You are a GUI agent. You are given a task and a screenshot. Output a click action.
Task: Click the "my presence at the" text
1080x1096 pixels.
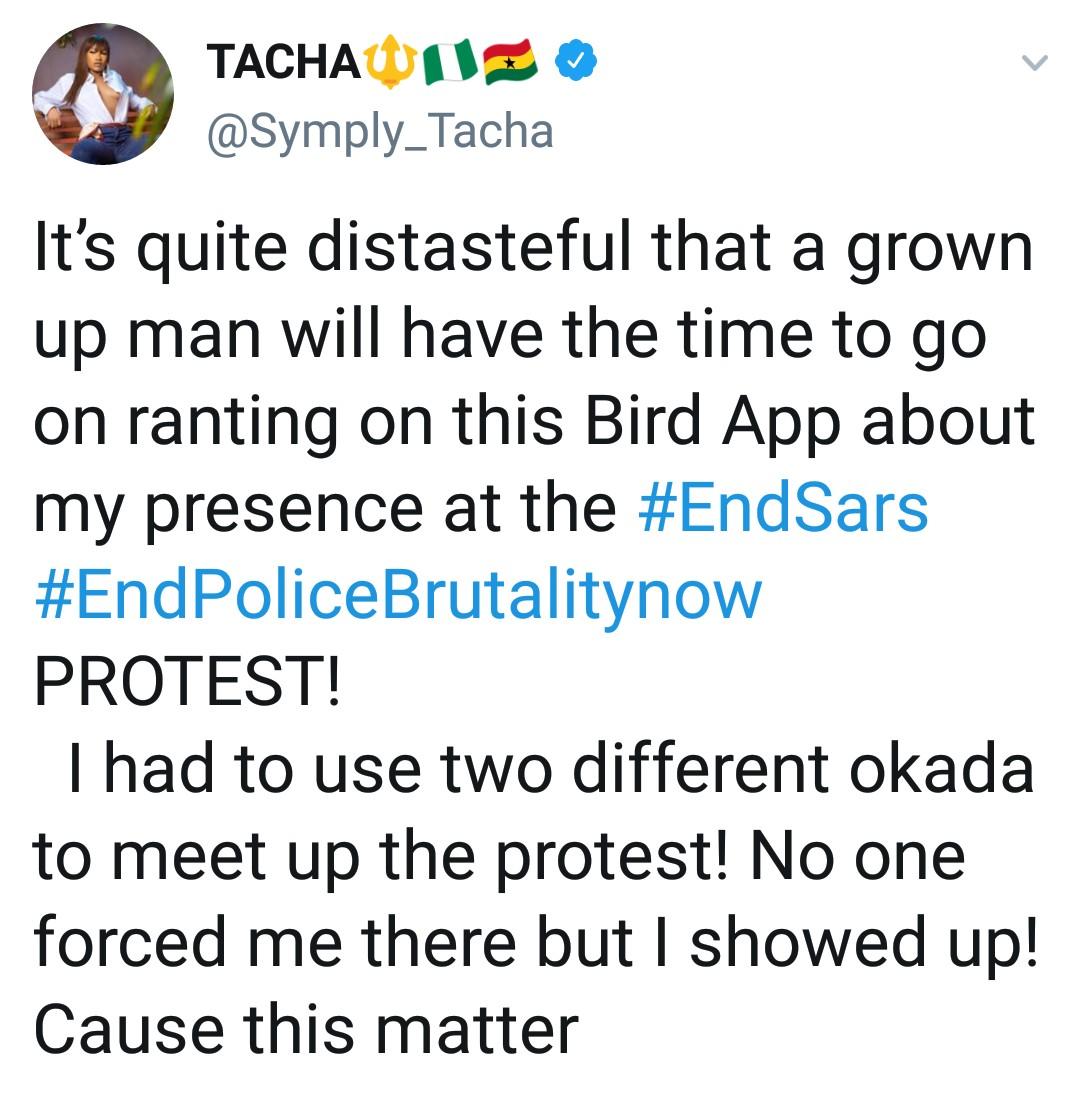(x=325, y=508)
